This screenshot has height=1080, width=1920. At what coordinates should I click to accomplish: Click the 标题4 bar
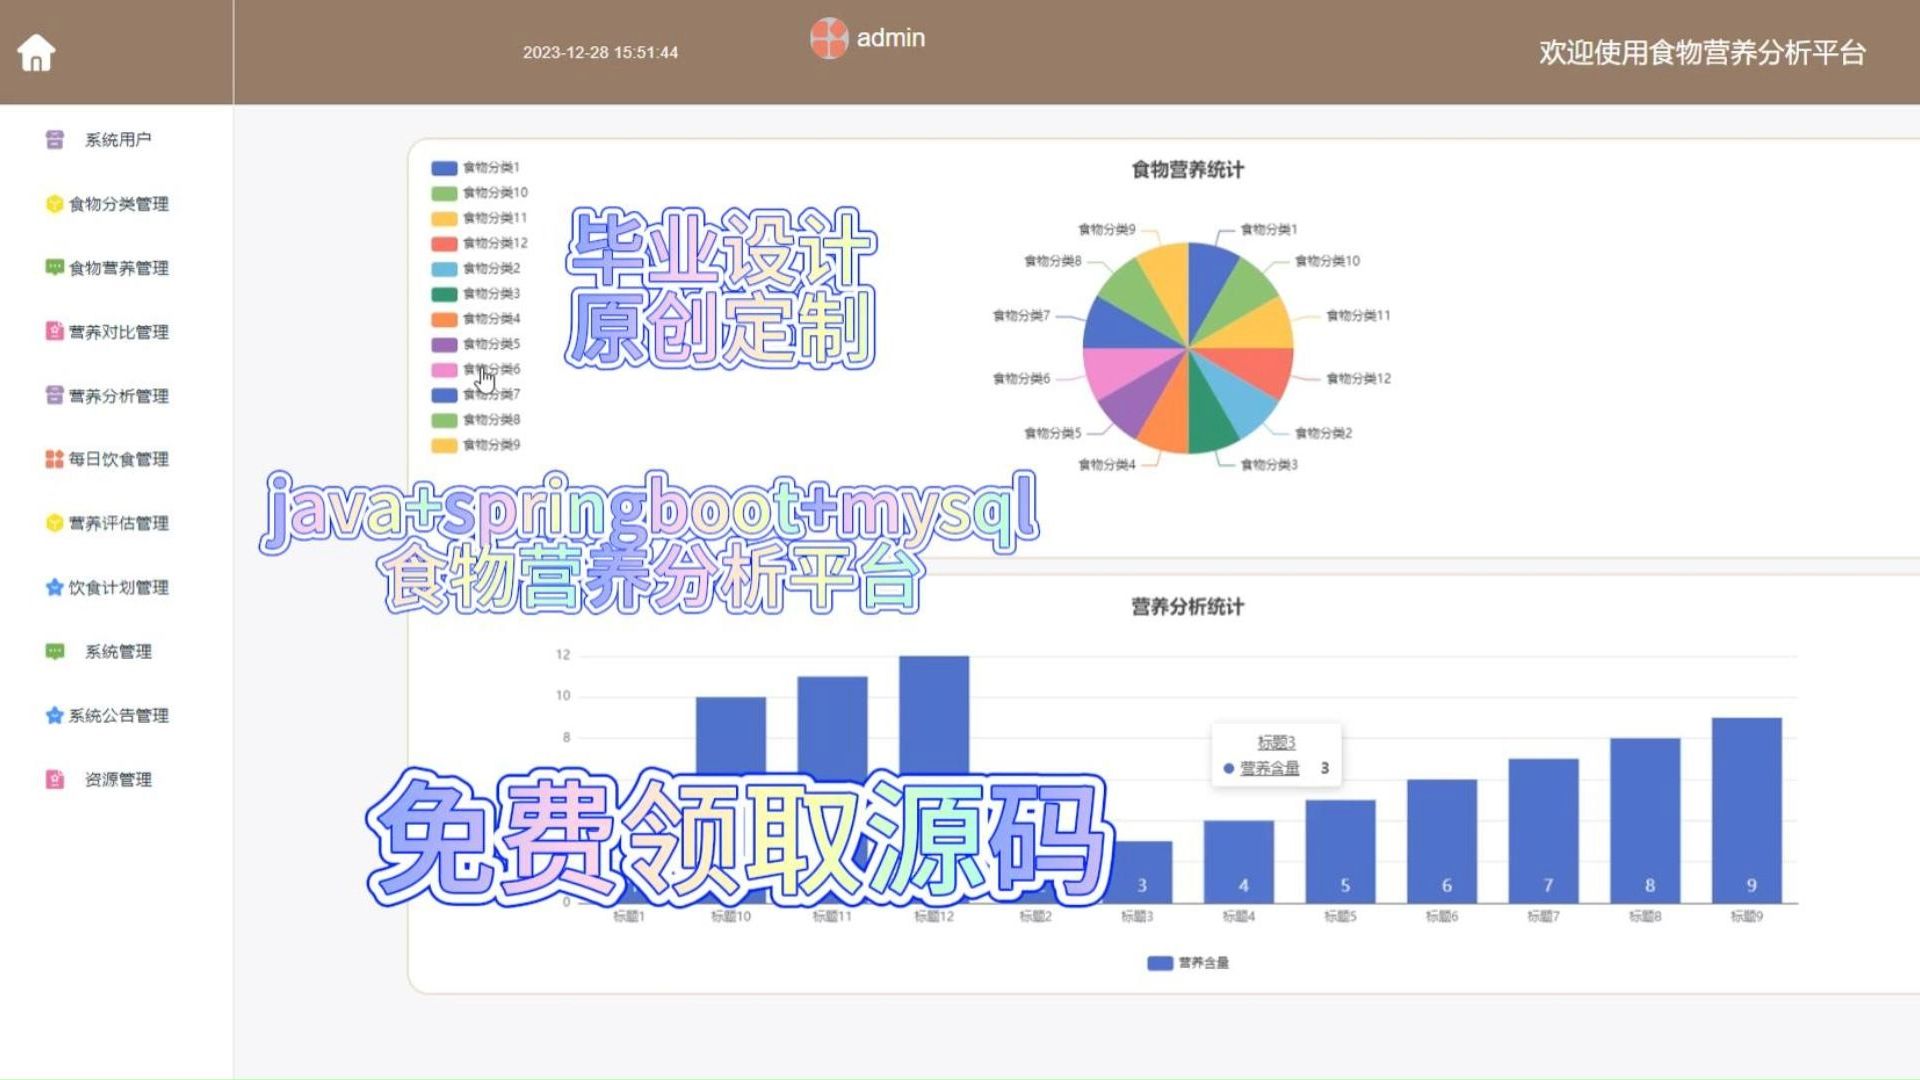tap(1239, 862)
